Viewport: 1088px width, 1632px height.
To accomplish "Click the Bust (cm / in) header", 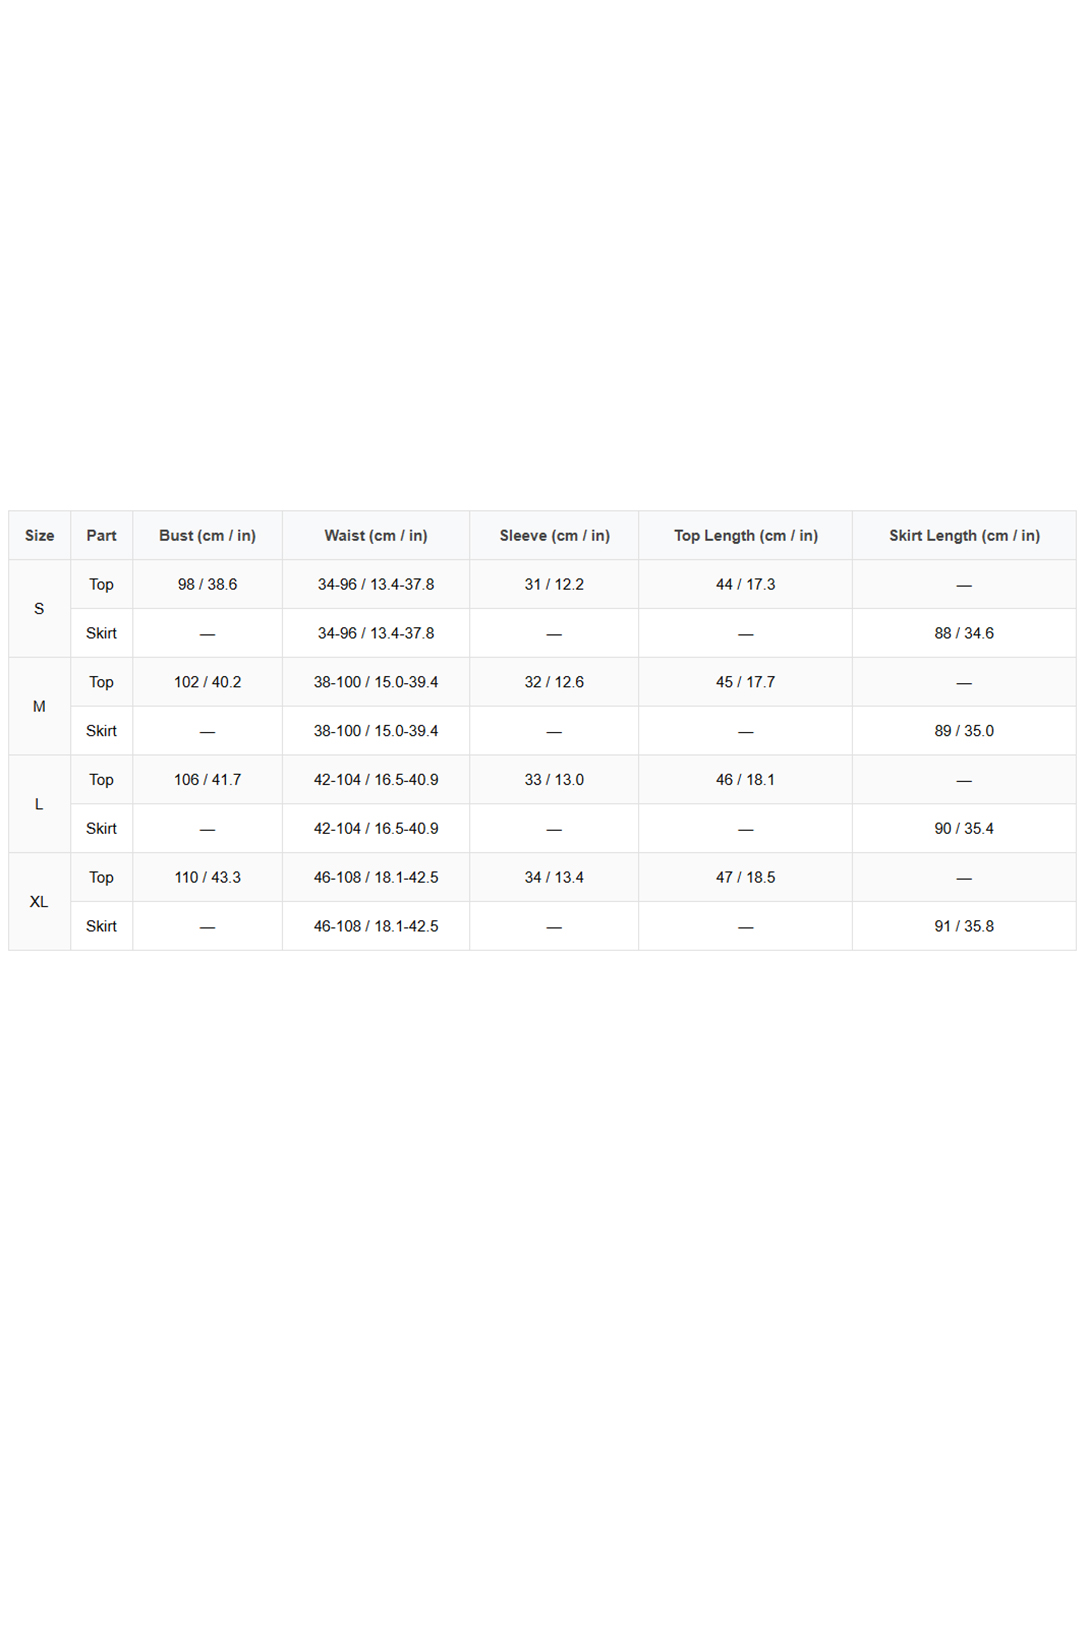I will (207, 535).
